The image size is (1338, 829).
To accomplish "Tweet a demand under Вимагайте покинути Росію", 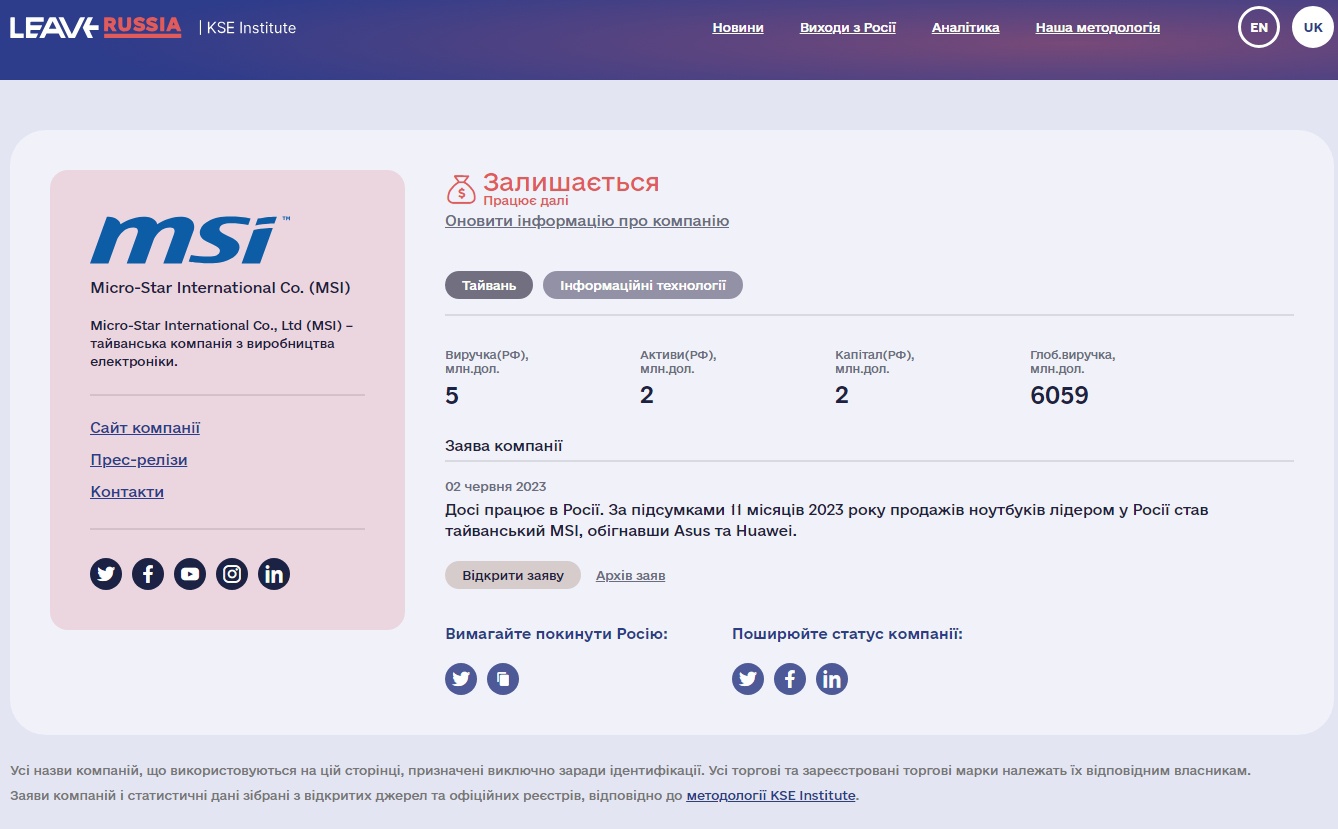I will point(461,679).
